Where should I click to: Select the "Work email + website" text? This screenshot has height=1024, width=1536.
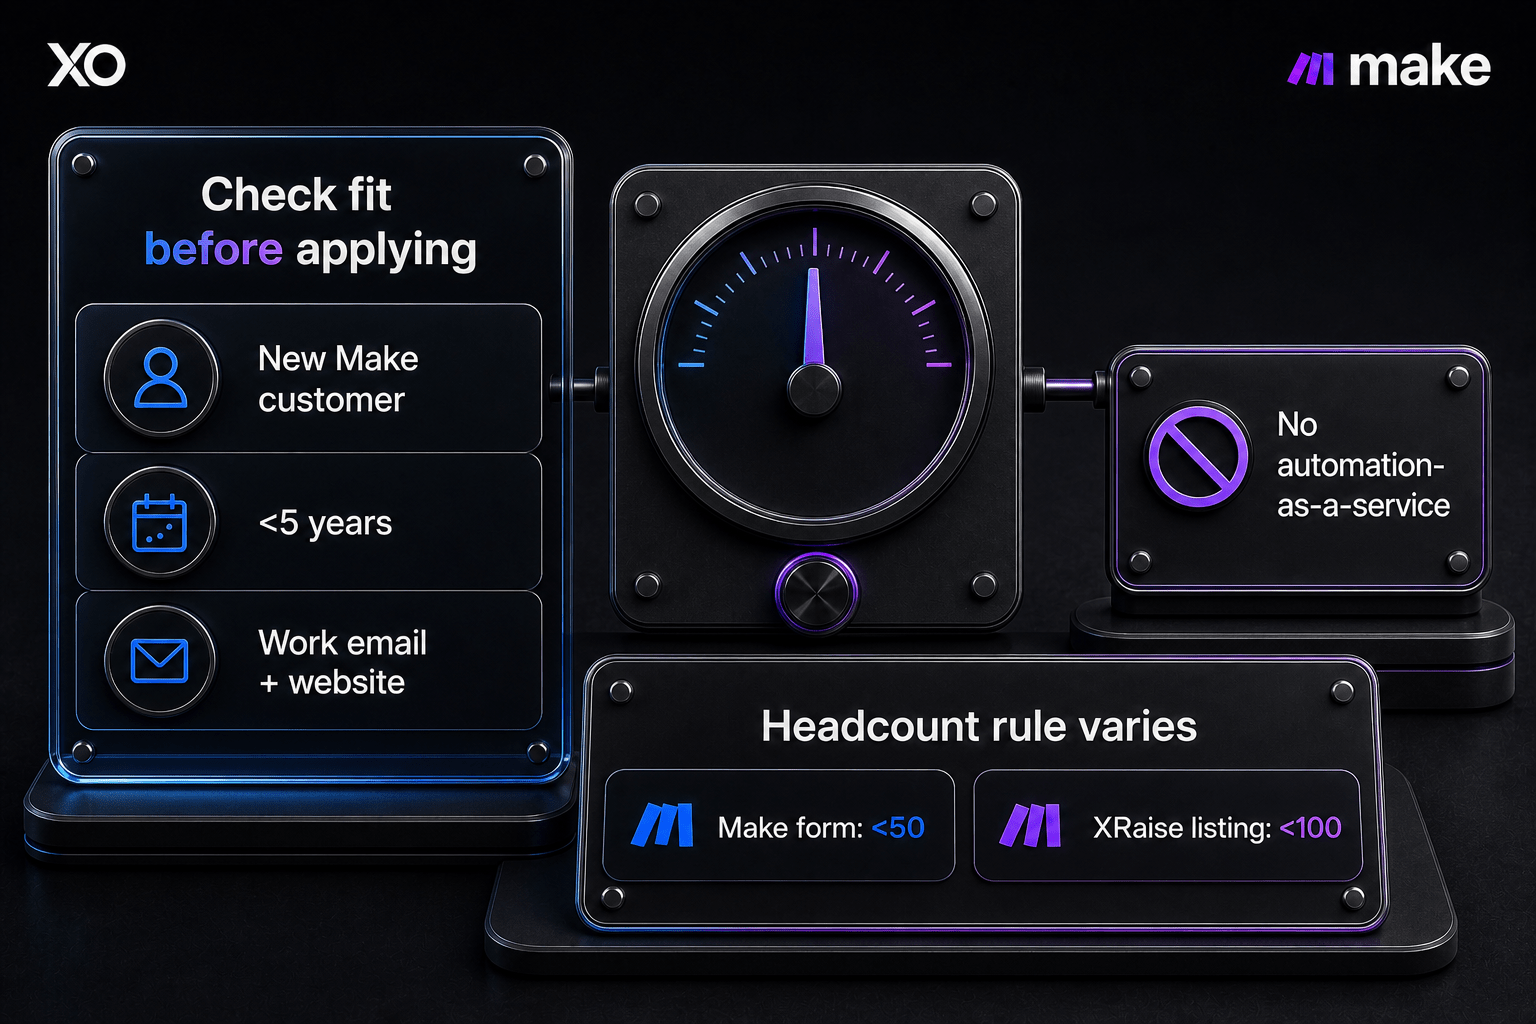pyautogui.click(x=342, y=662)
